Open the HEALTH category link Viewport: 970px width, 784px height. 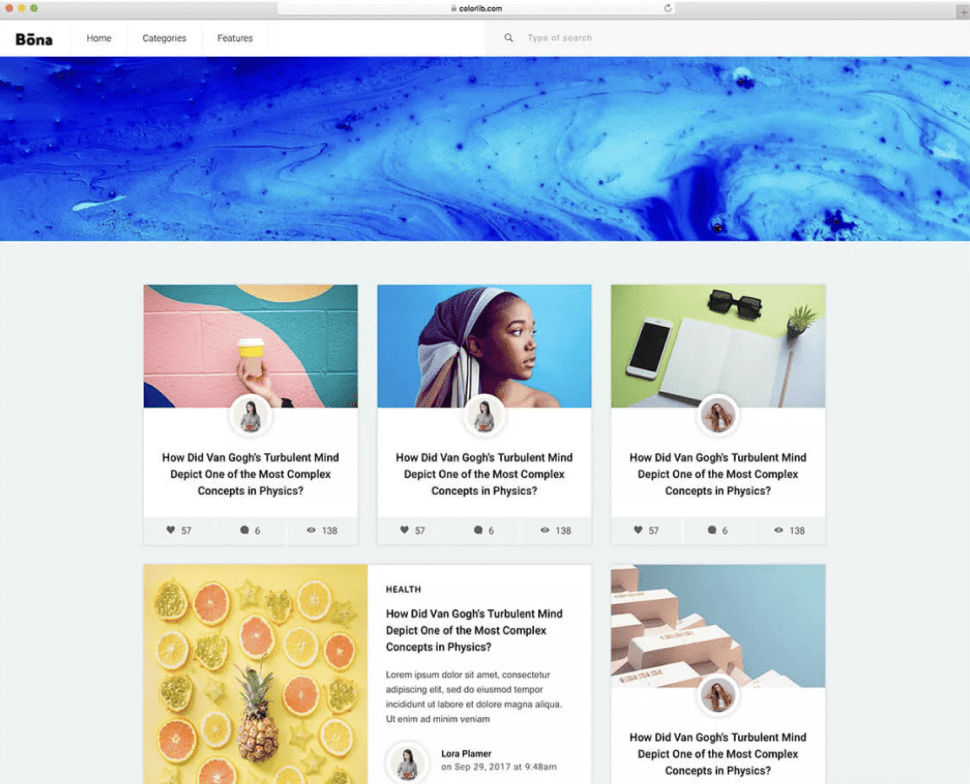pyautogui.click(x=403, y=590)
